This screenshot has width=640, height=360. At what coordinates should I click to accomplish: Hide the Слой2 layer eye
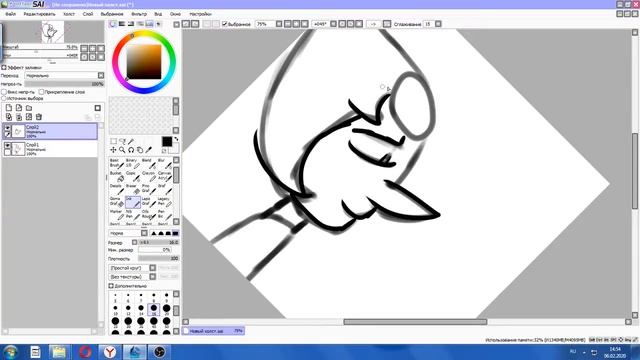coord(7,128)
